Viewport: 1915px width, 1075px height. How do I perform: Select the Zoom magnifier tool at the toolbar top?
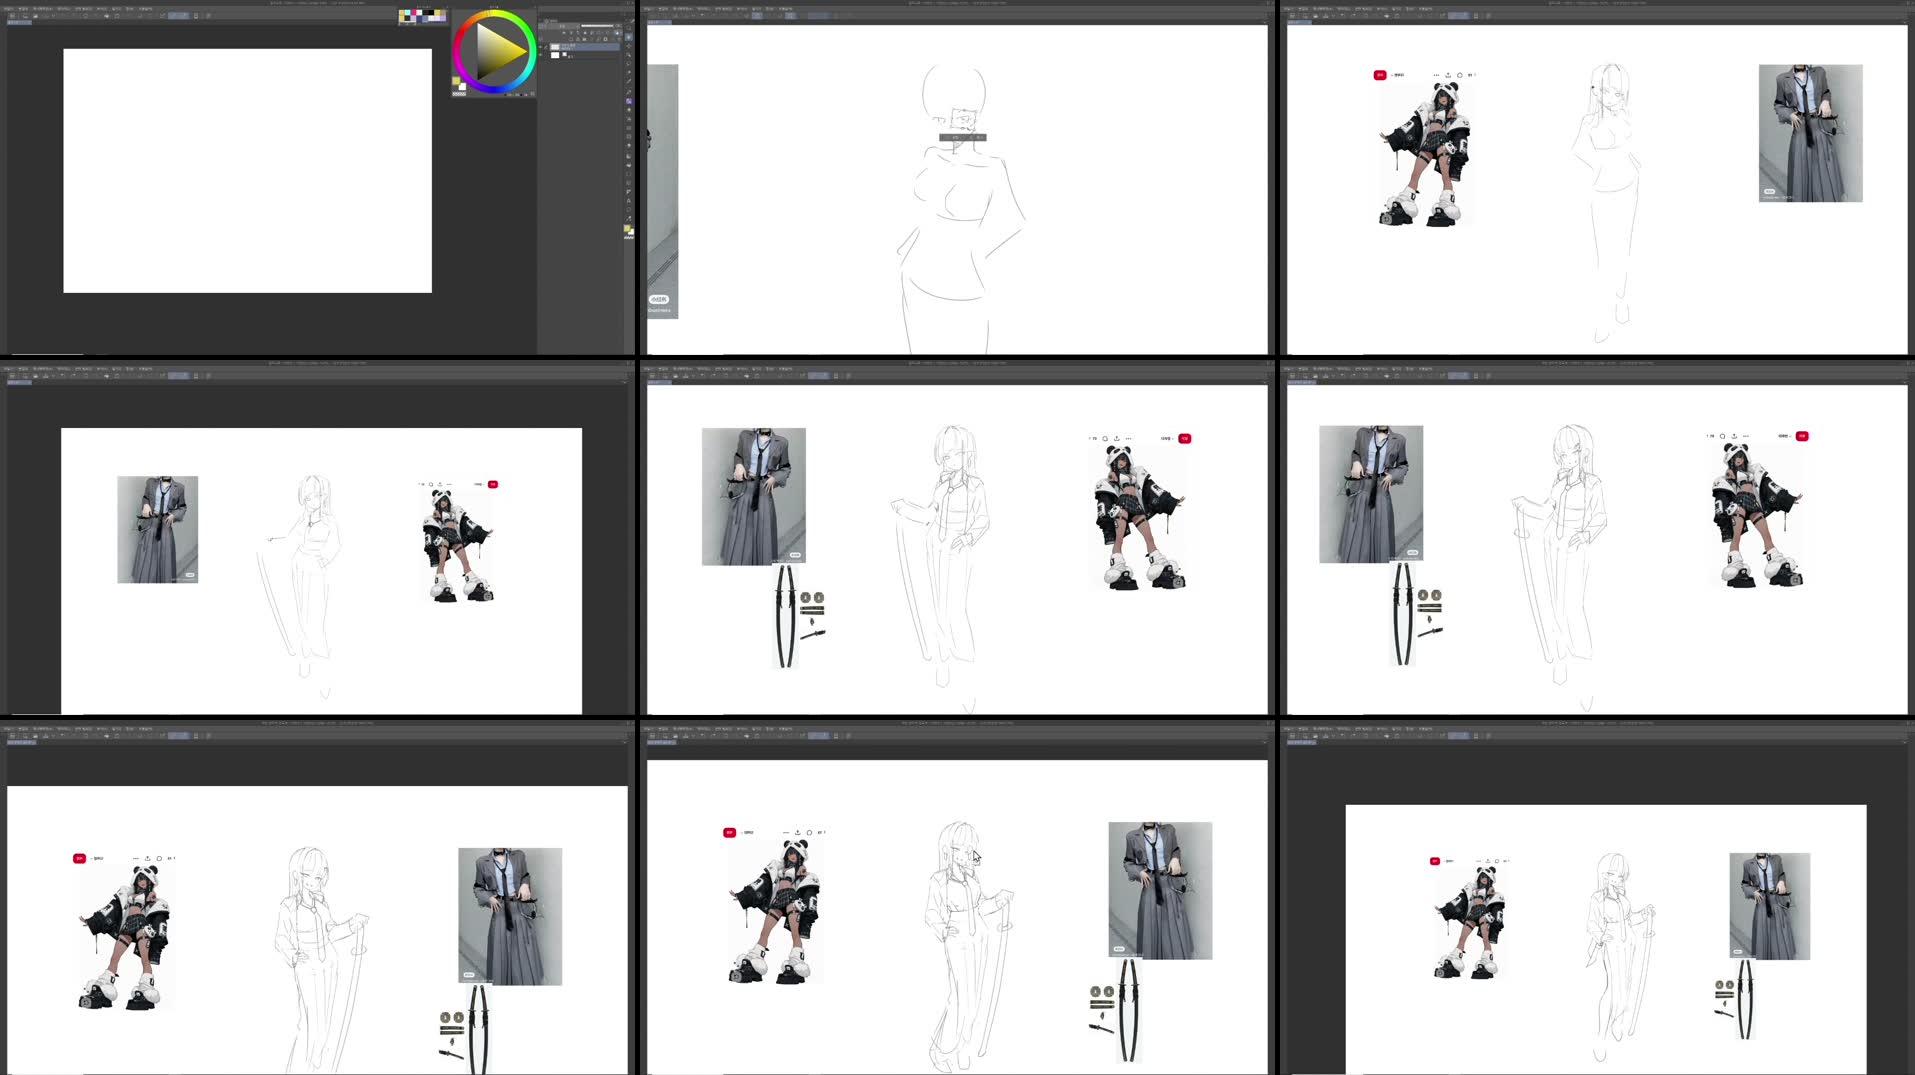(628, 28)
